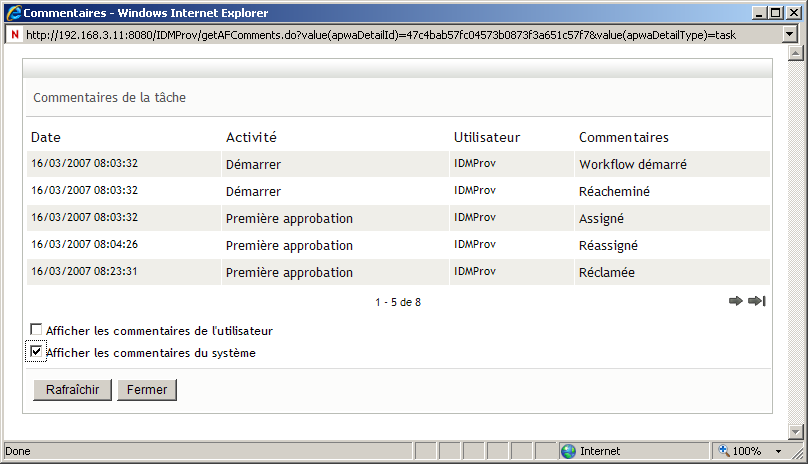Click the Internet Explorer title bar icon
The width and height of the screenshot is (808, 464).
(12, 14)
